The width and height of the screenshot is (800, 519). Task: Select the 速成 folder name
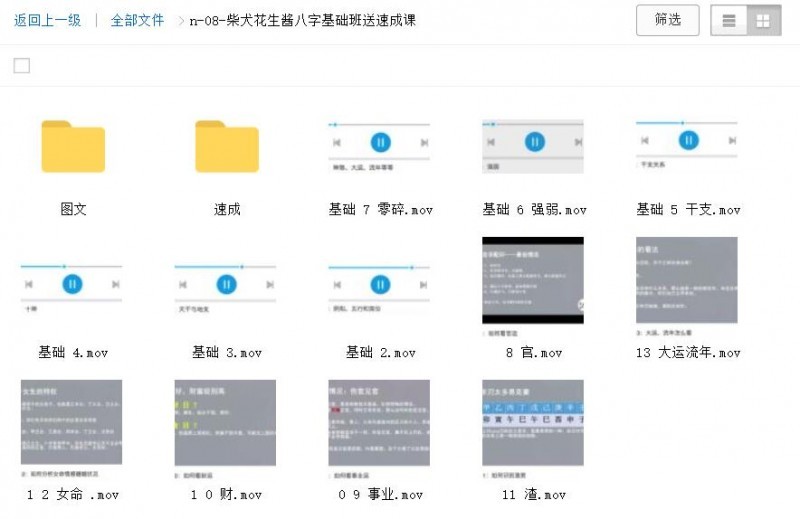[227, 209]
